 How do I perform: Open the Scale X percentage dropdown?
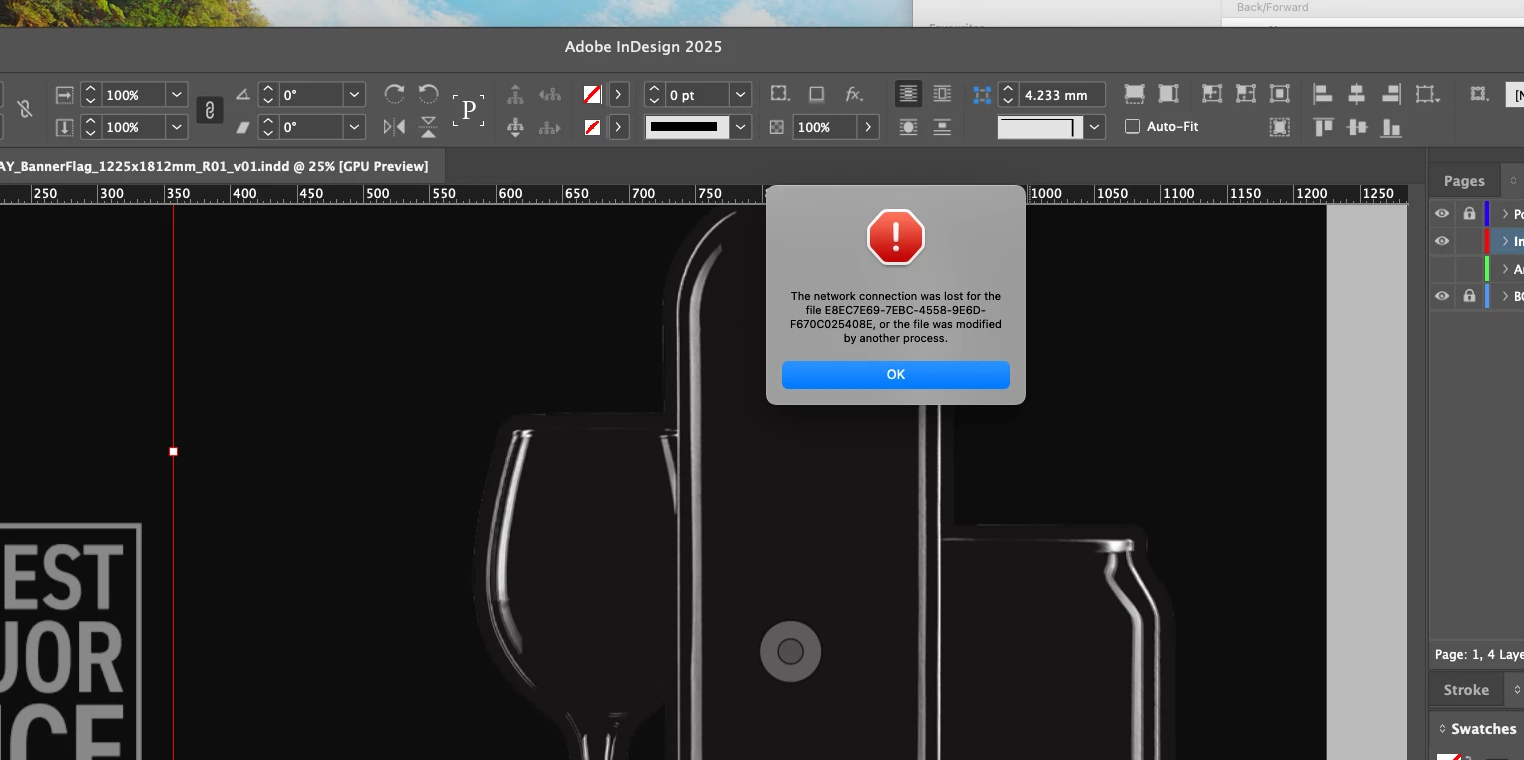point(177,95)
